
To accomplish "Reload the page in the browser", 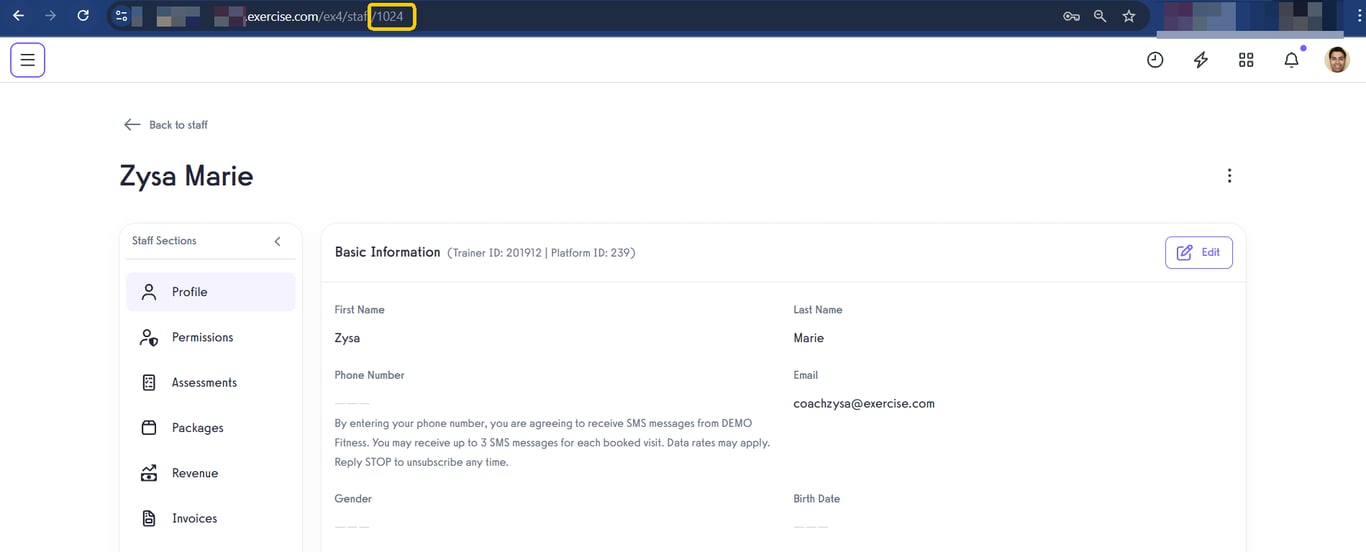I will (x=83, y=16).
